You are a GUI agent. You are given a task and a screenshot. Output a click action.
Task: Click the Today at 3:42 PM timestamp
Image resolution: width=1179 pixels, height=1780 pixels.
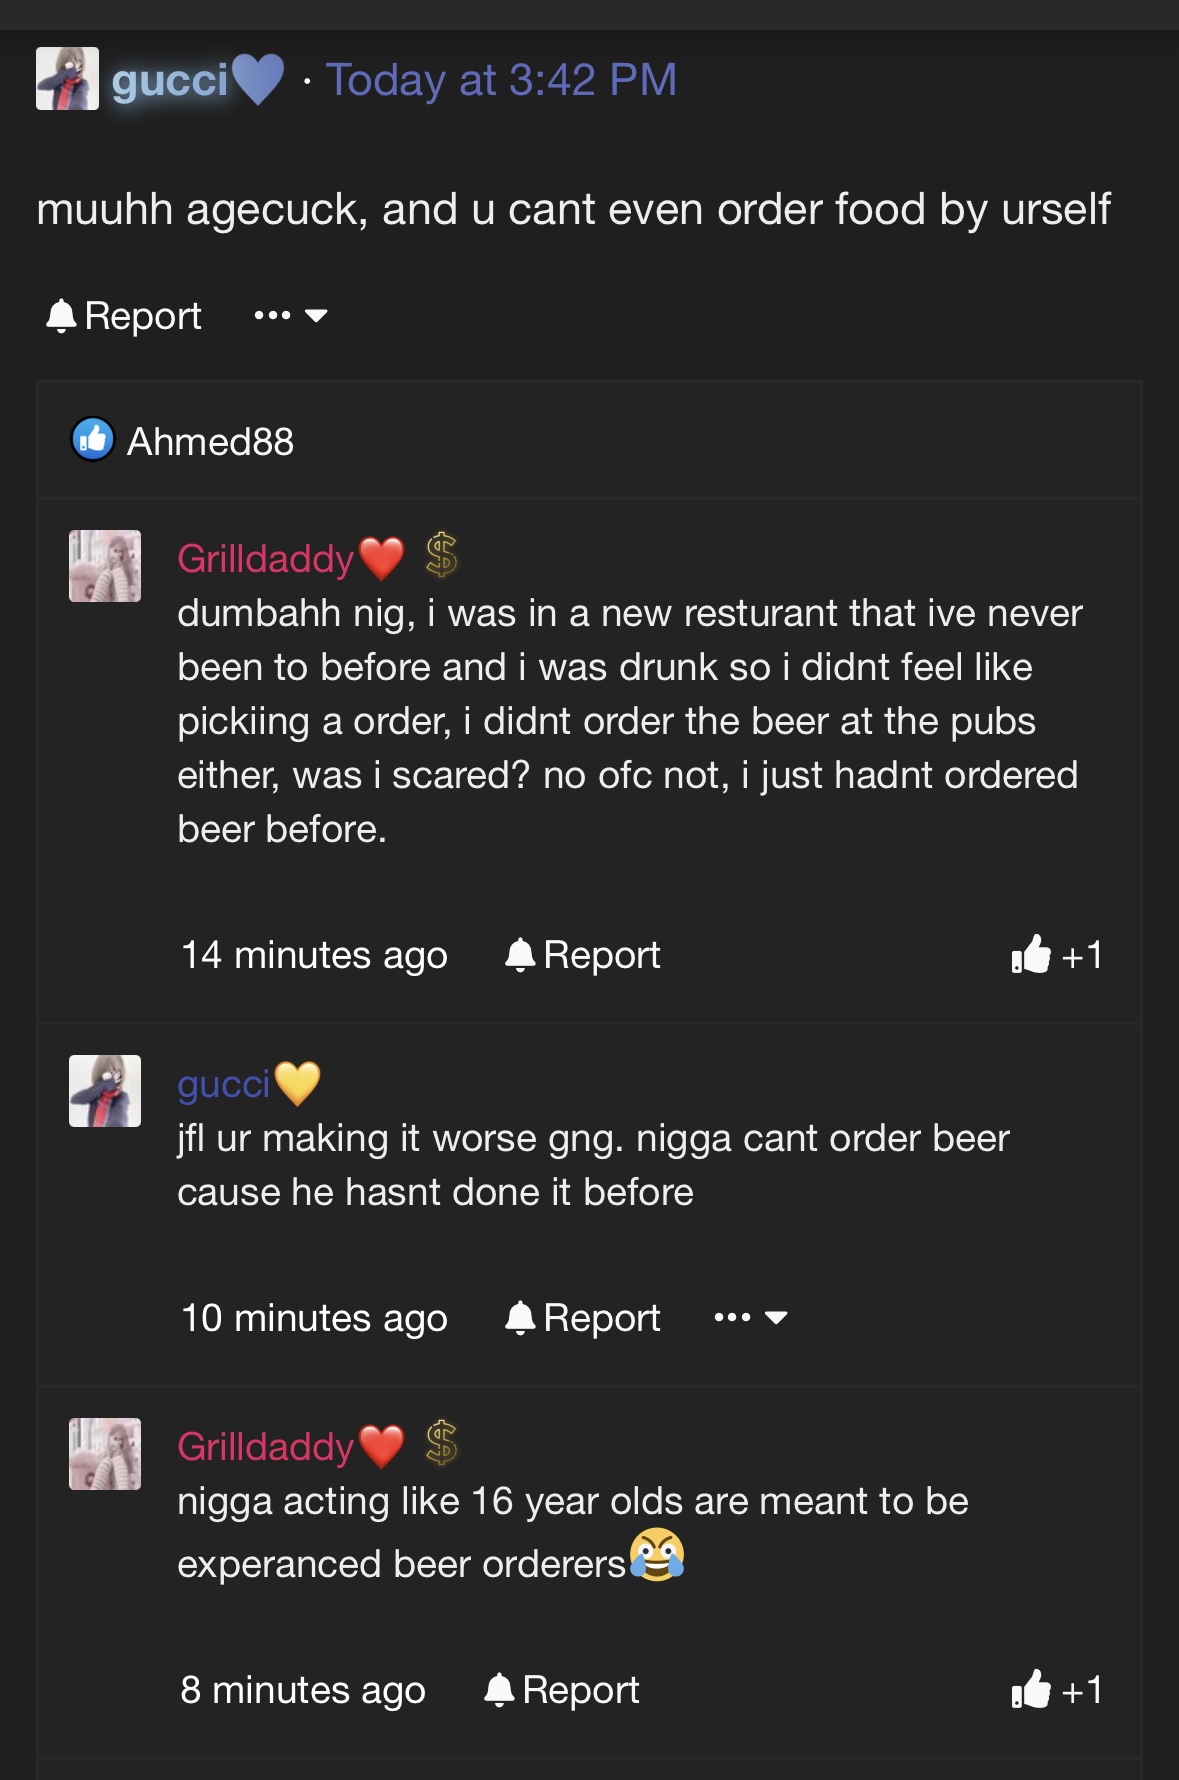click(x=501, y=80)
